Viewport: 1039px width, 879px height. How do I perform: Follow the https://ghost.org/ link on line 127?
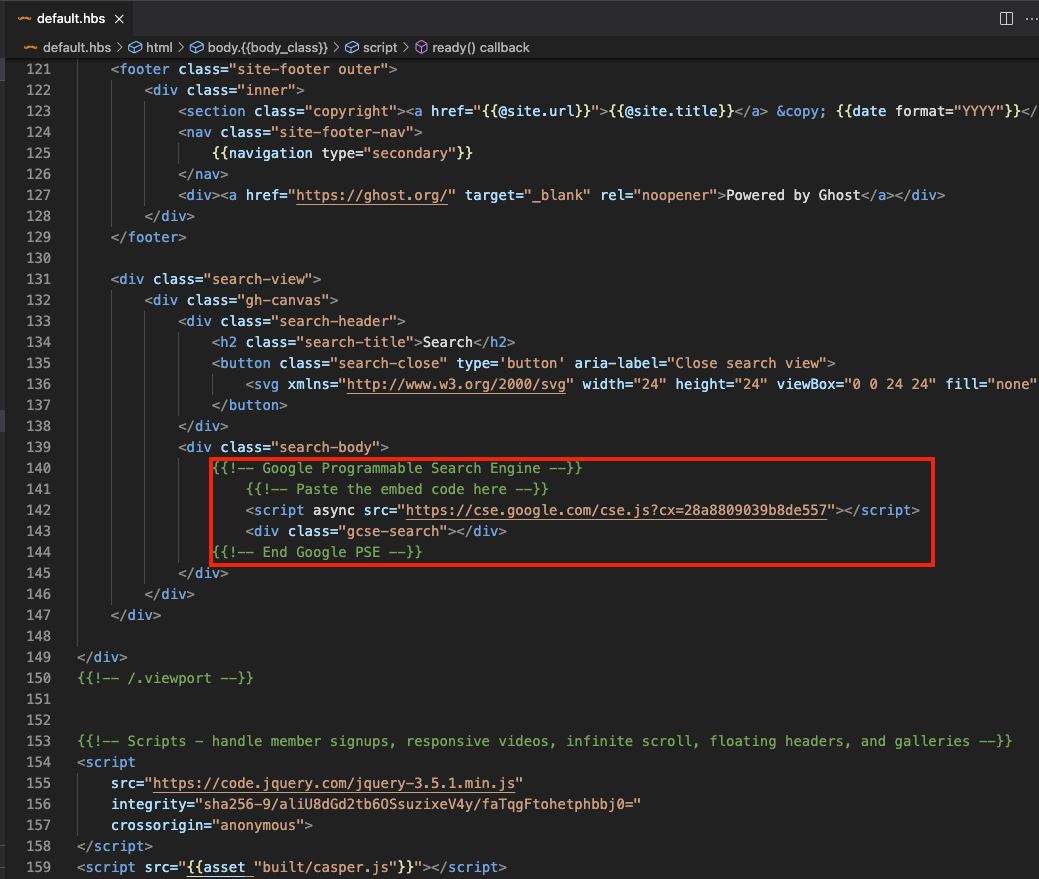pyautogui.click(x=372, y=195)
